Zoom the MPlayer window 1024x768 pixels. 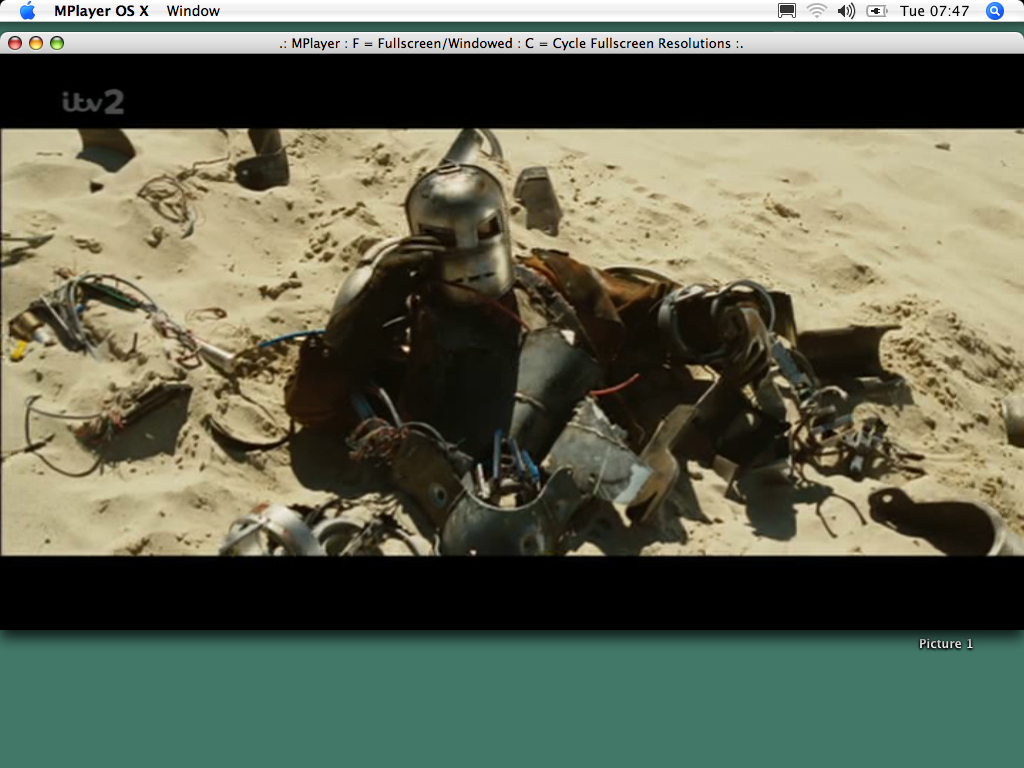(x=57, y=43)
